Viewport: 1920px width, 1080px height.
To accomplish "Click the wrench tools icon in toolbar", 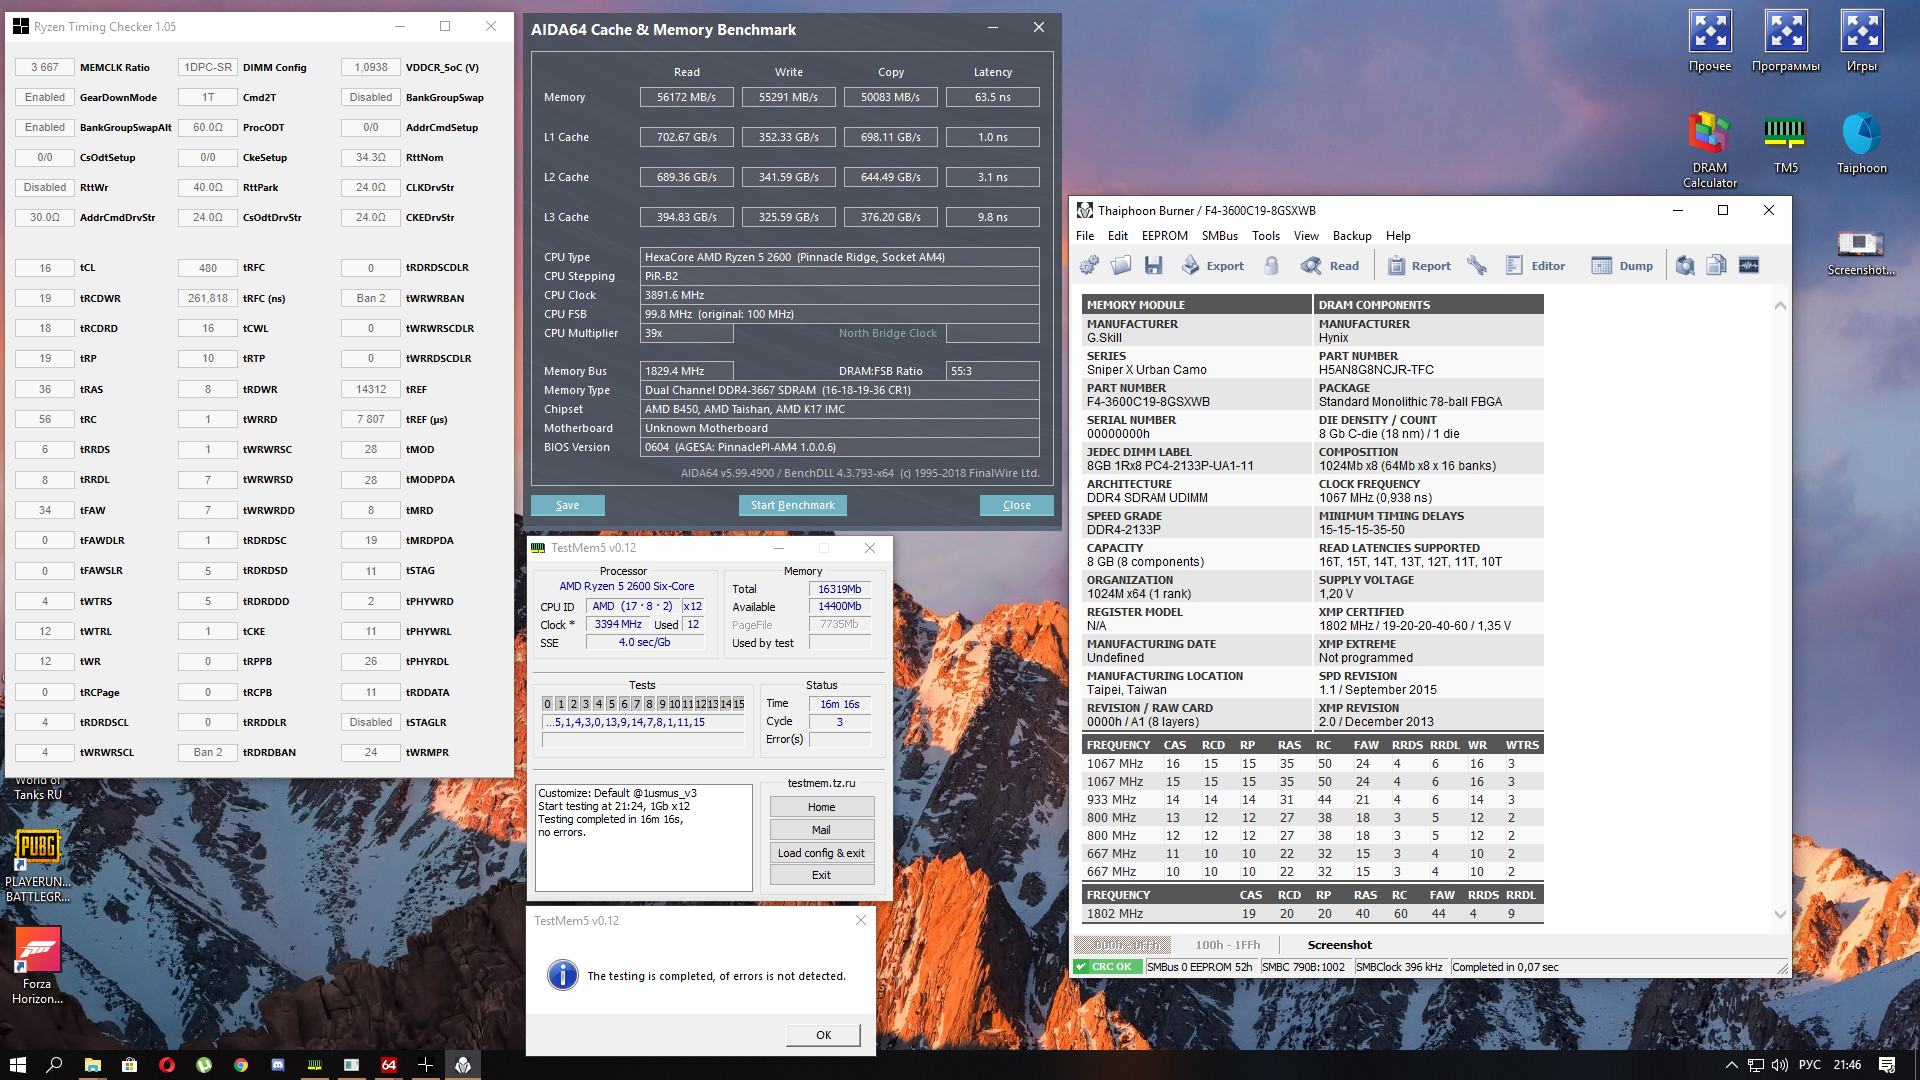I will (1477, 266).
